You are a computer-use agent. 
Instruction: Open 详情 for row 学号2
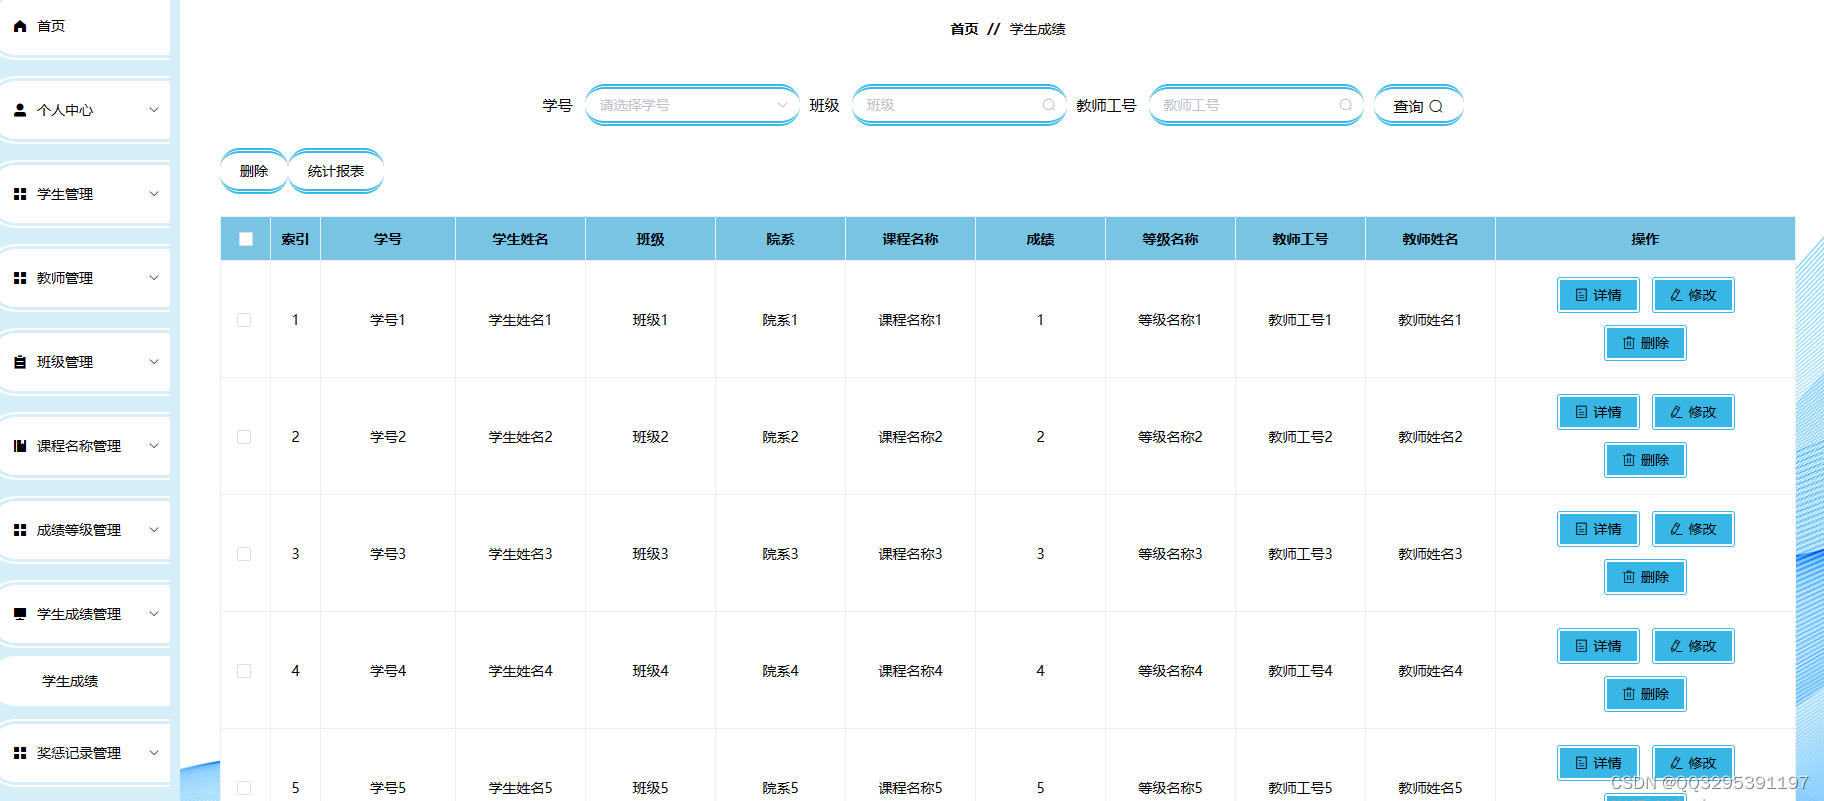point(1598,412)
